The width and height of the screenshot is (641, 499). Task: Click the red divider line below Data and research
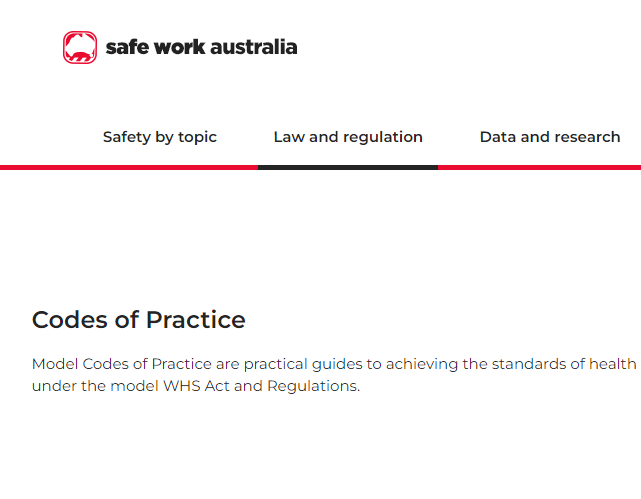(539, 168)
